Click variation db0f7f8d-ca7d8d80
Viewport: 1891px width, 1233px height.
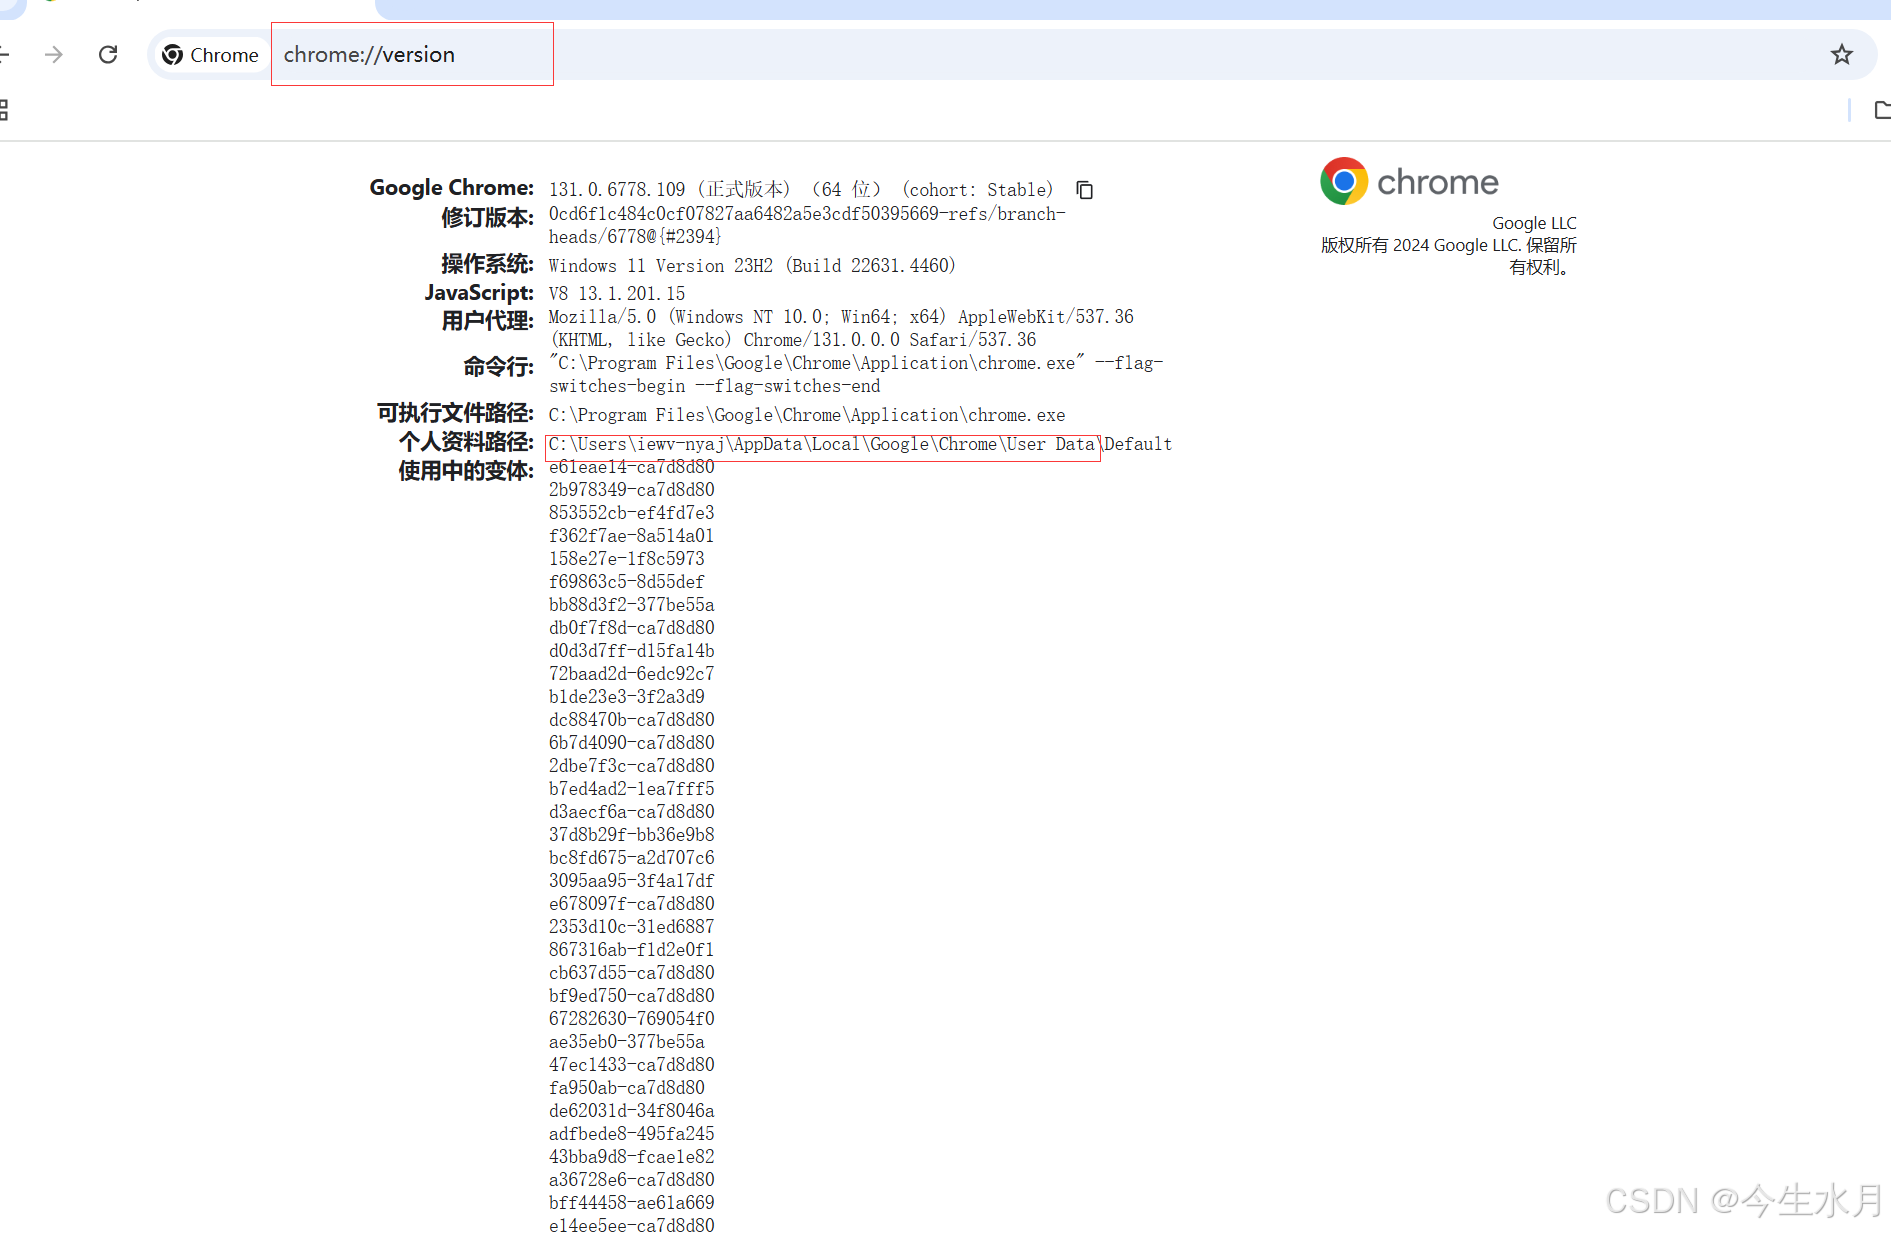(x=632, y=628)
